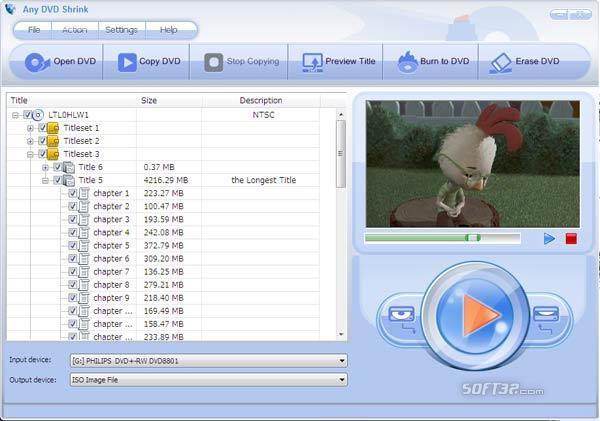
Task: Collapse the Titleset 3 node
Action: click(30, 154)
